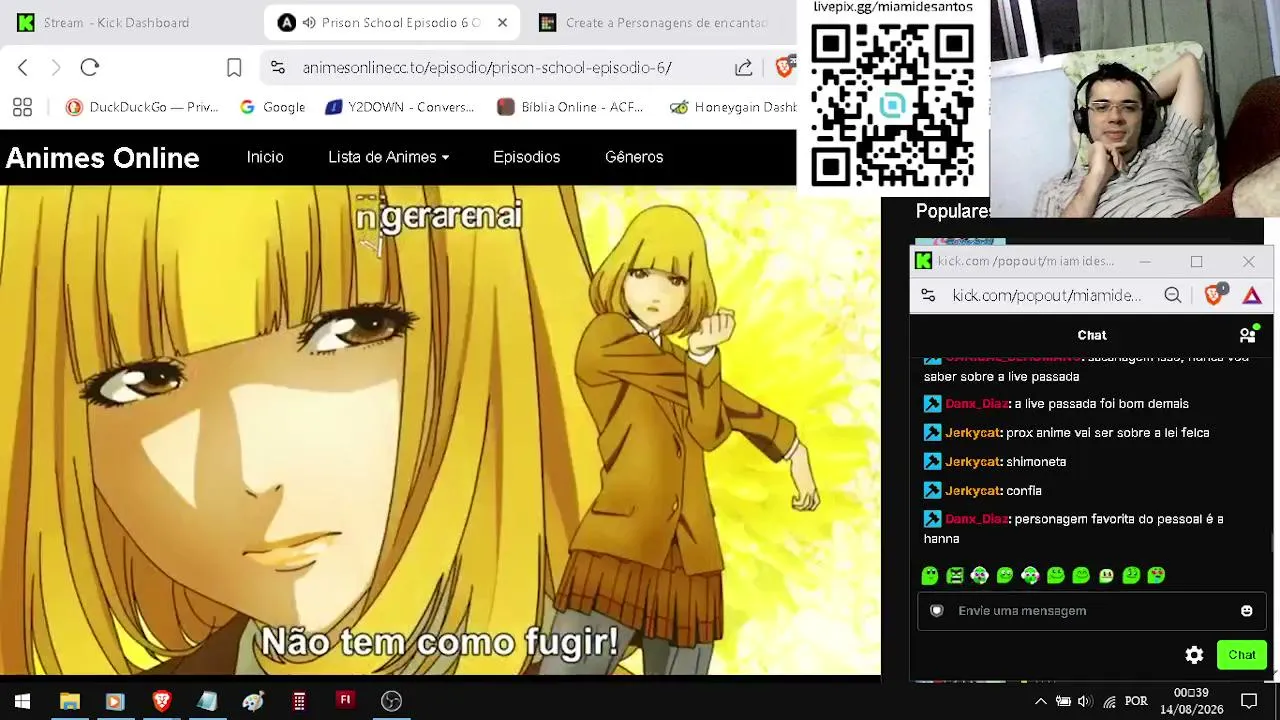This screenshot has height=720, width=1280.
Task: Open the Windows Start menu
Action: (x=22, y=701)
